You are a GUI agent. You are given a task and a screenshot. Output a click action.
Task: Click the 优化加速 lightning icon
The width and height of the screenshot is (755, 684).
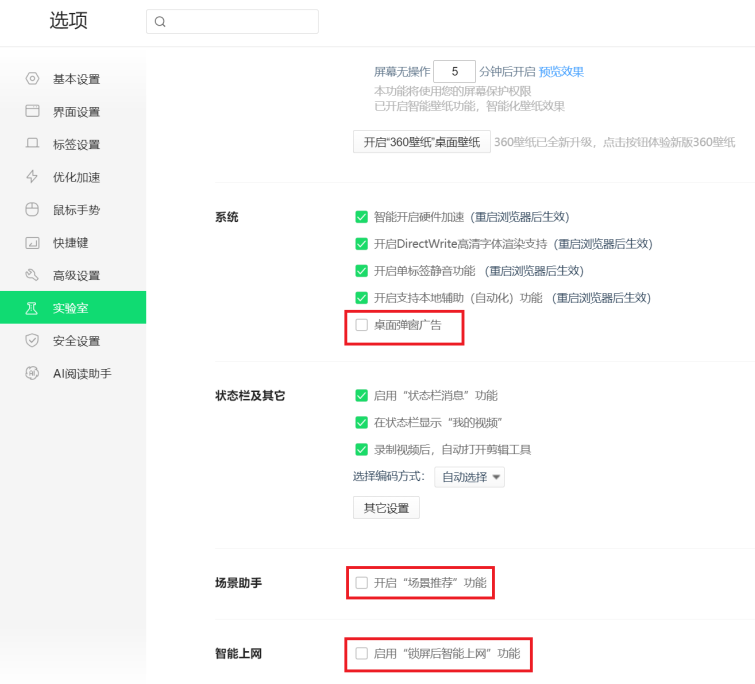click(32, 177)
